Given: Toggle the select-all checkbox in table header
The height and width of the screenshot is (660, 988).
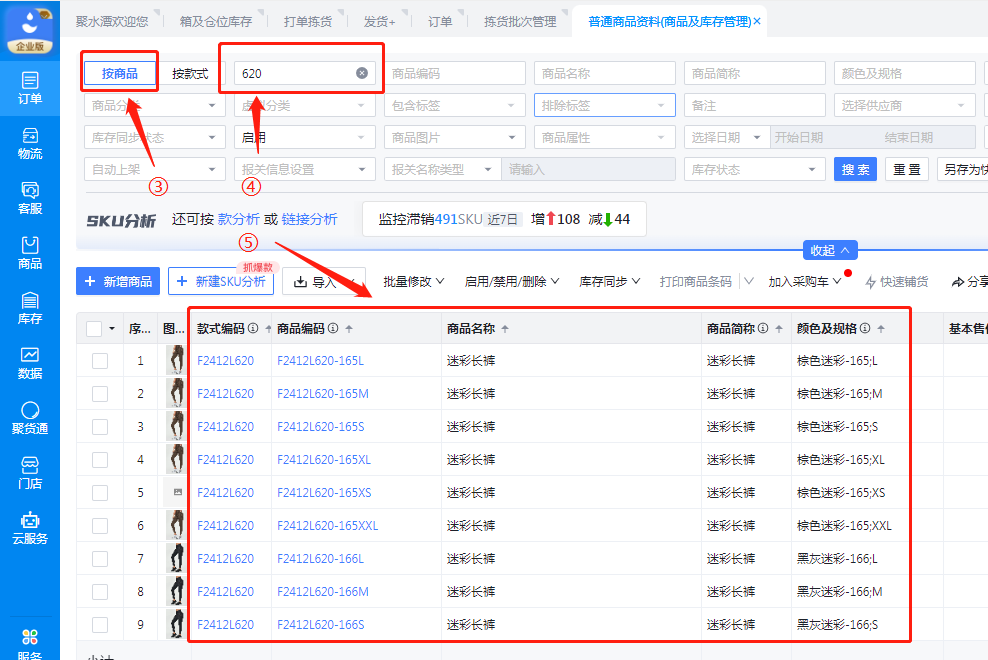Looking at the screenshot, I should pyautogui.click(x=94, y=328).
